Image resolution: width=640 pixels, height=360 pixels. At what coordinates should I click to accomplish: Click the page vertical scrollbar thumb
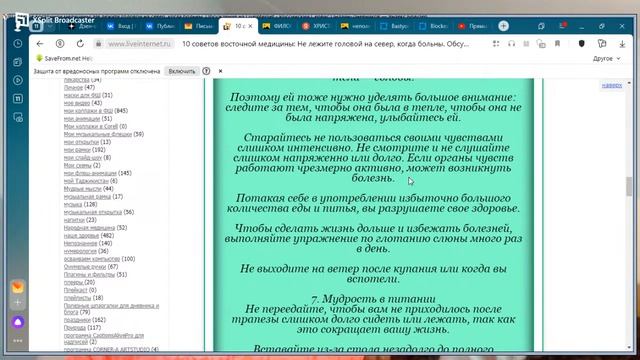(629, 187)
